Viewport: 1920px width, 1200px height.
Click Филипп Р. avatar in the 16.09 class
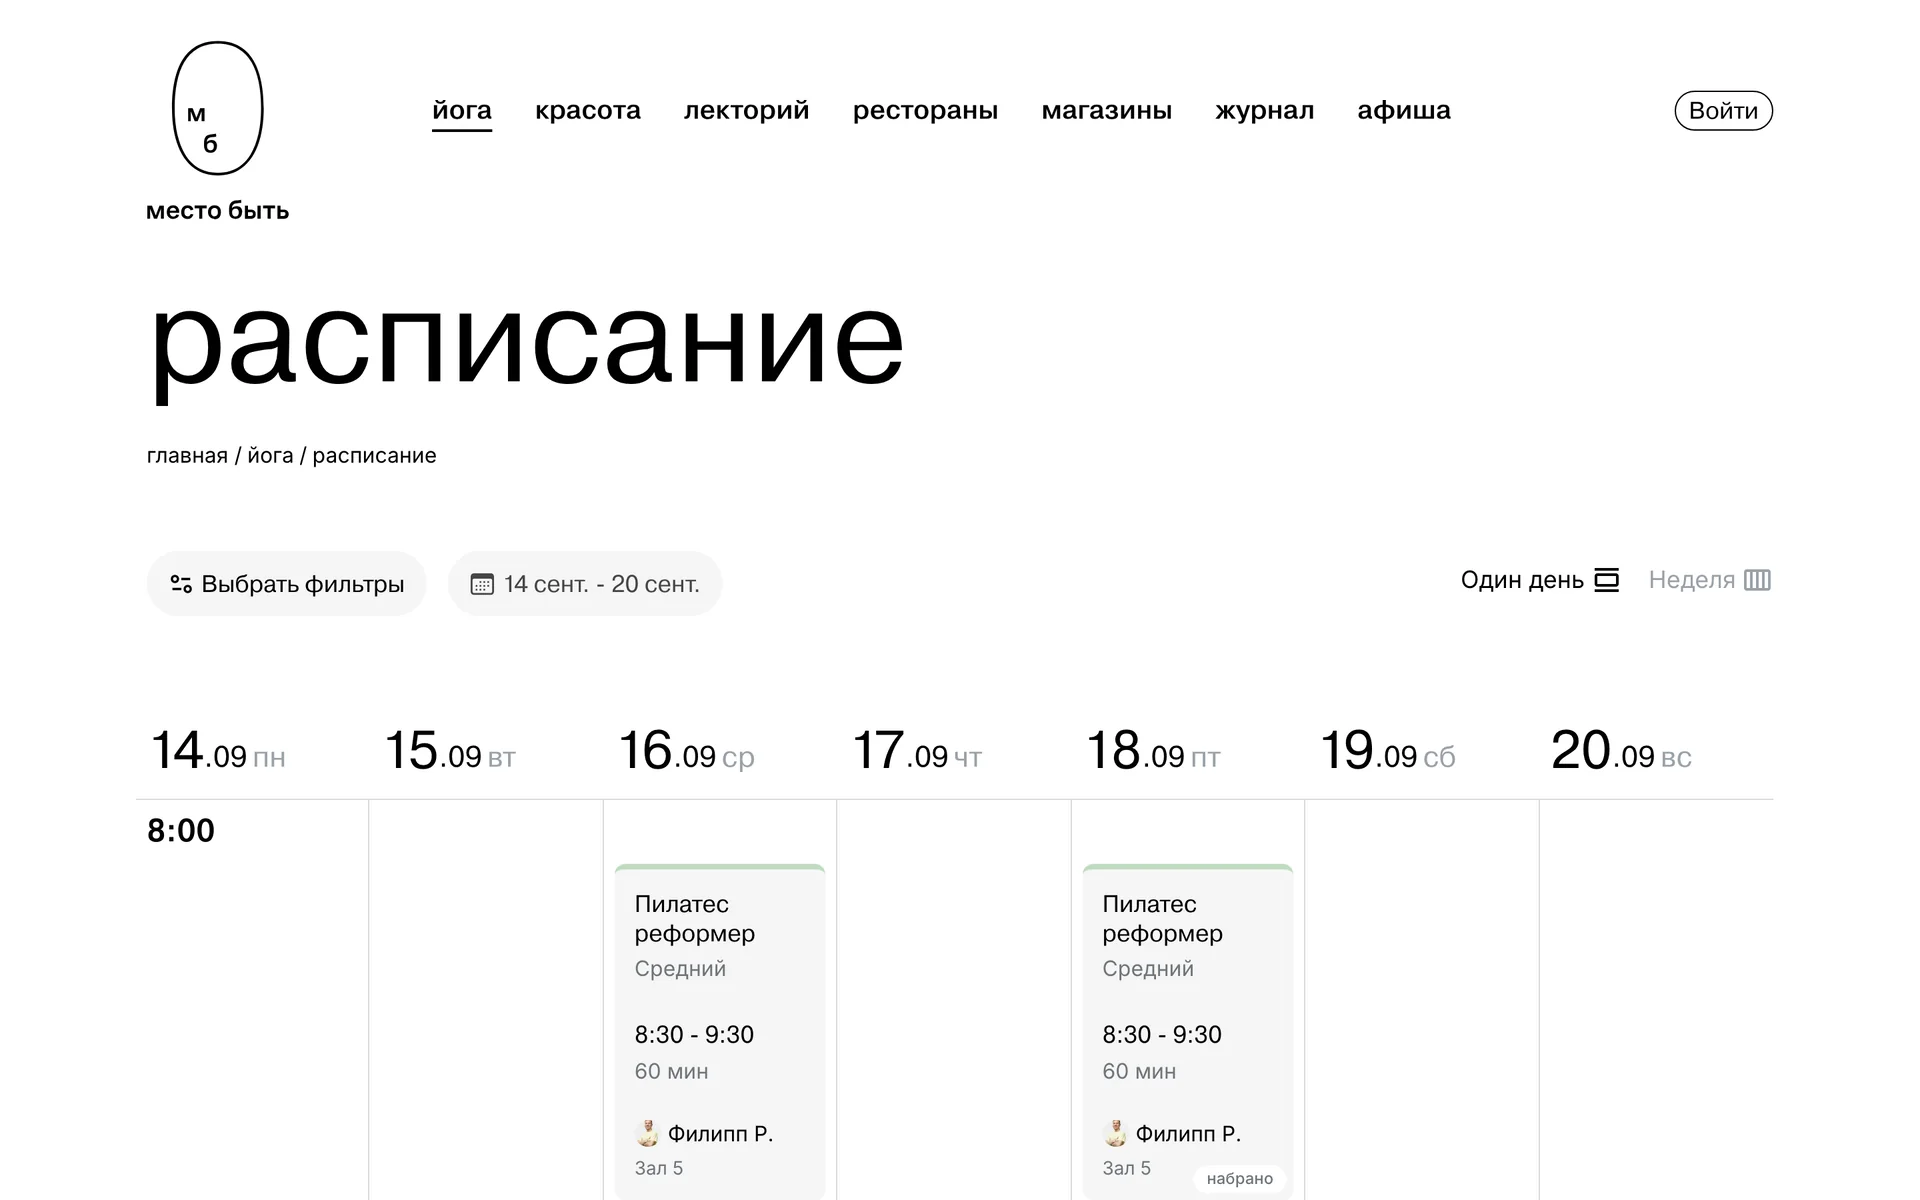(x=647, y=1133)
